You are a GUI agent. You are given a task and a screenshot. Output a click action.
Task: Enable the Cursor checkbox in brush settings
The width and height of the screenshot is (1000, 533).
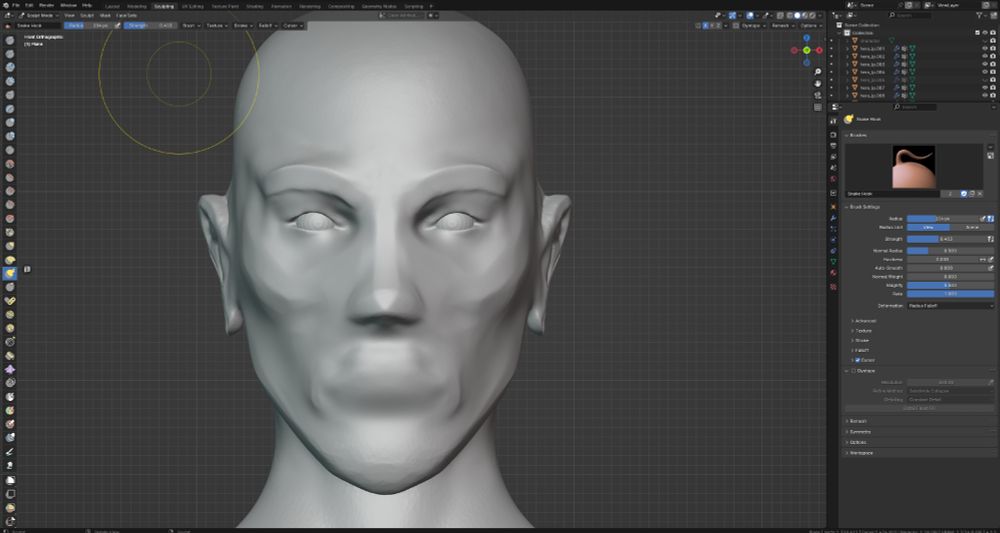point(858,360)
